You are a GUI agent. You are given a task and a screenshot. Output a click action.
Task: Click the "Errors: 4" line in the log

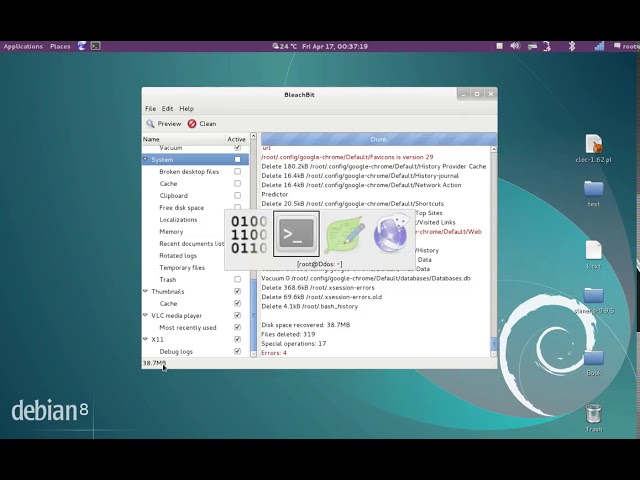point(274,353)
